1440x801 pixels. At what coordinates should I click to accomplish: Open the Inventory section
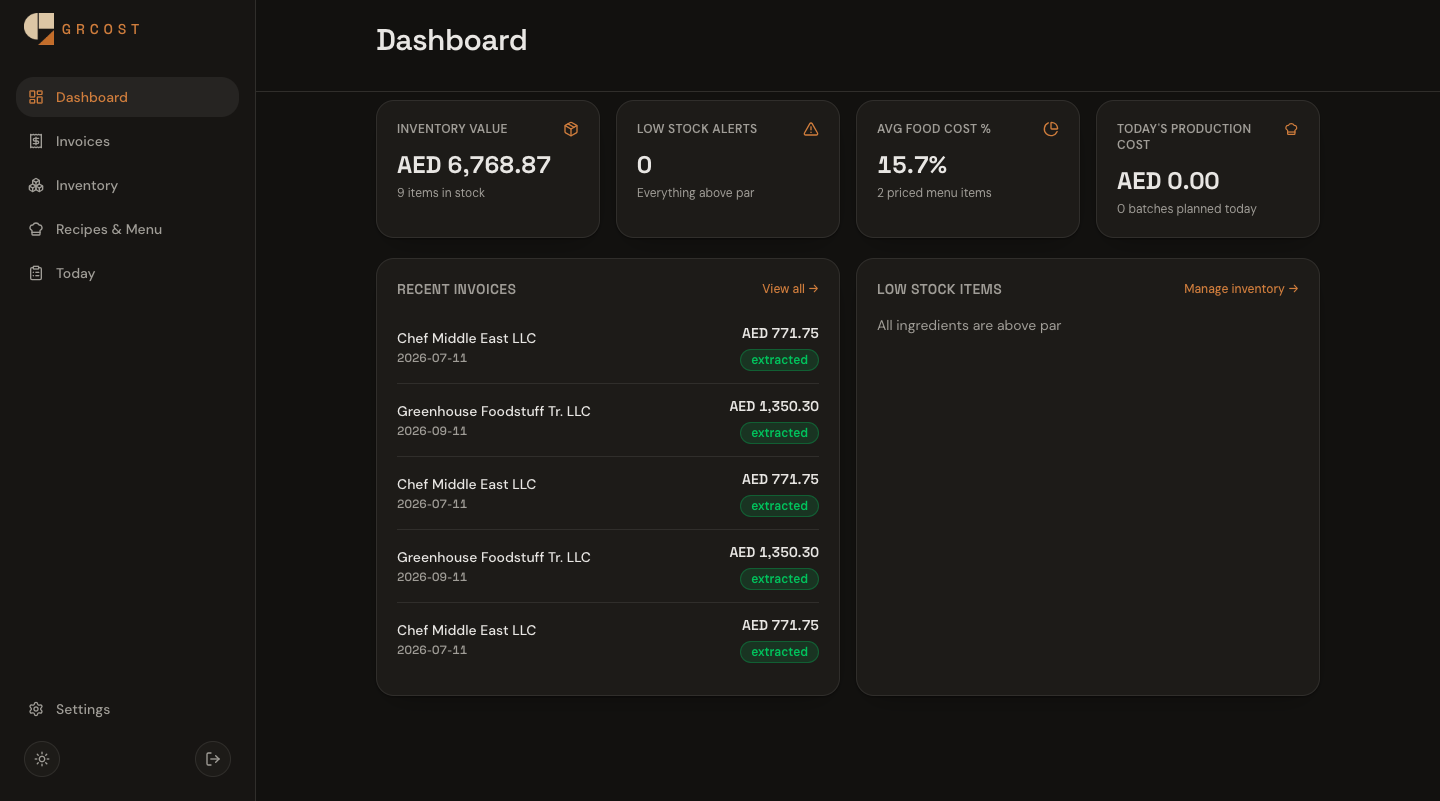[x=127, y=185]
